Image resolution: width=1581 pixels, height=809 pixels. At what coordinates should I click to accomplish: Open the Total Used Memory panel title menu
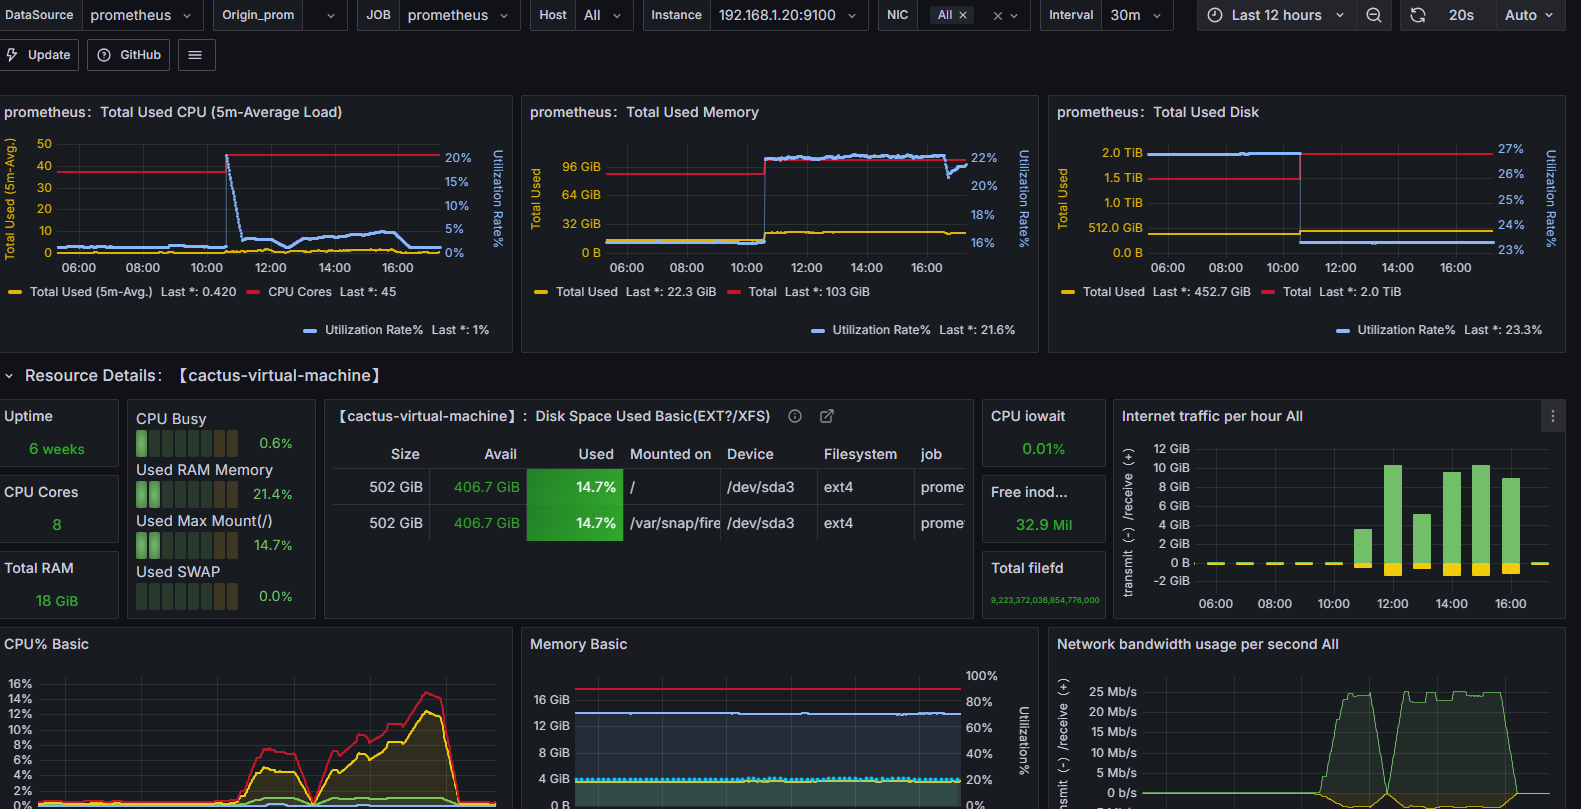pyautogui.click(x=644, y=112)
